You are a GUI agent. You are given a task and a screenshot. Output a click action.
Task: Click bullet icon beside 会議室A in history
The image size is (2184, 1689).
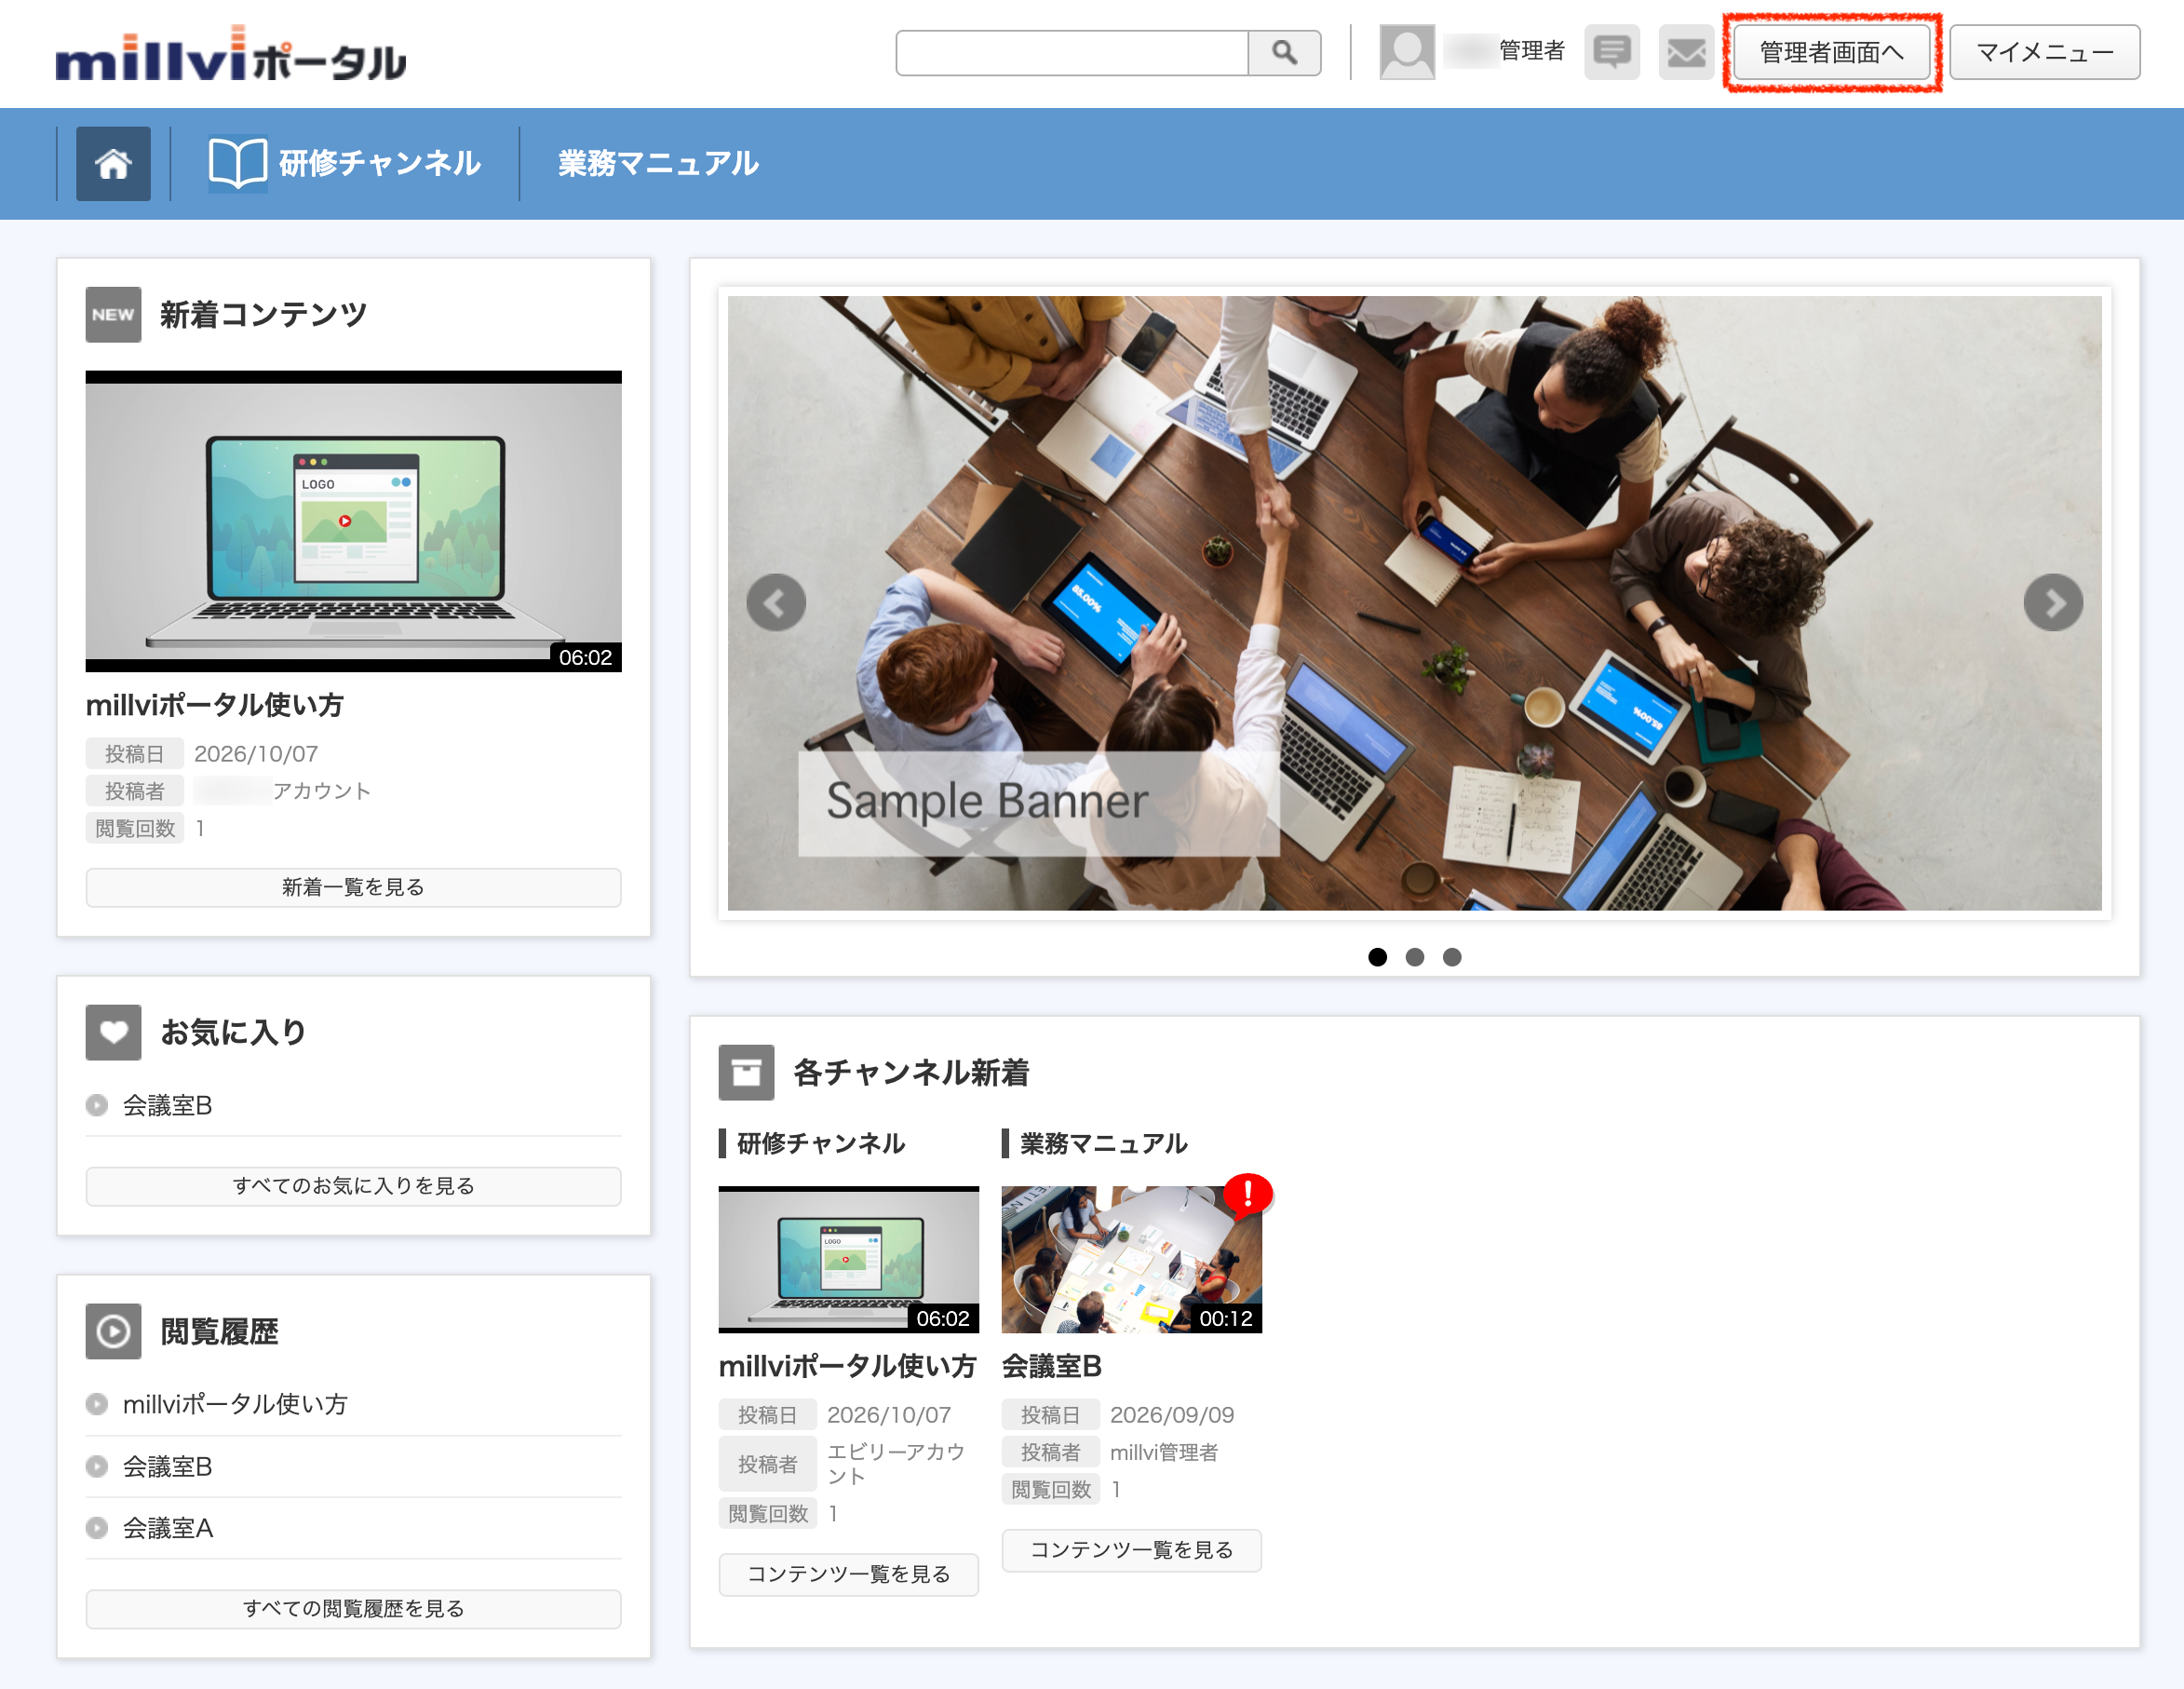click(97, 1528)
